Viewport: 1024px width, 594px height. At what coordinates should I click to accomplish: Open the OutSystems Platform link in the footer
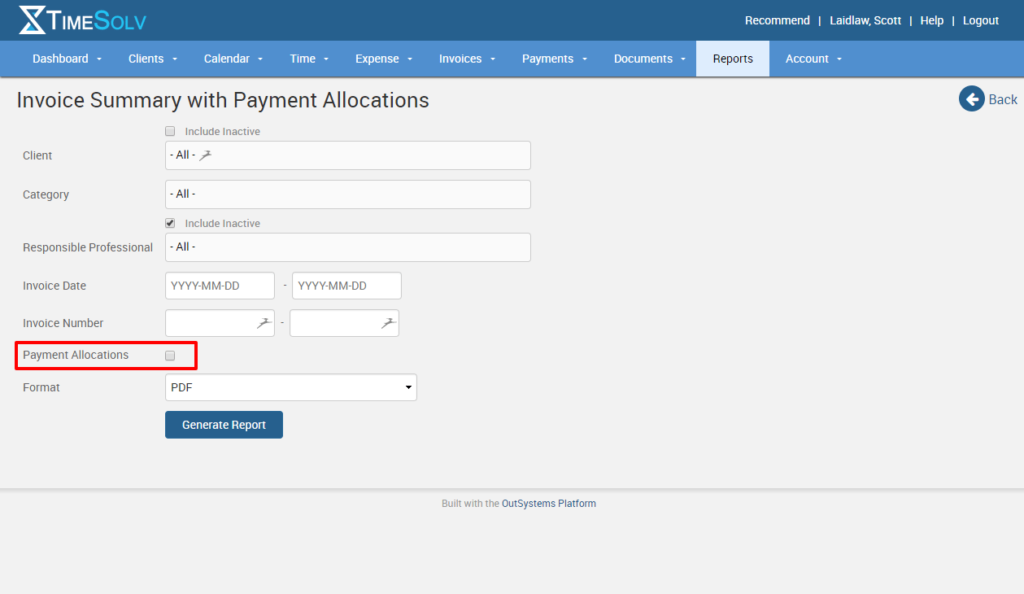548,503
